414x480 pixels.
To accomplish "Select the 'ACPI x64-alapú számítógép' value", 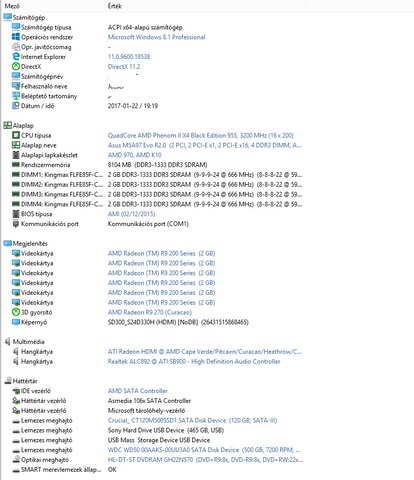I will [145, 27].
